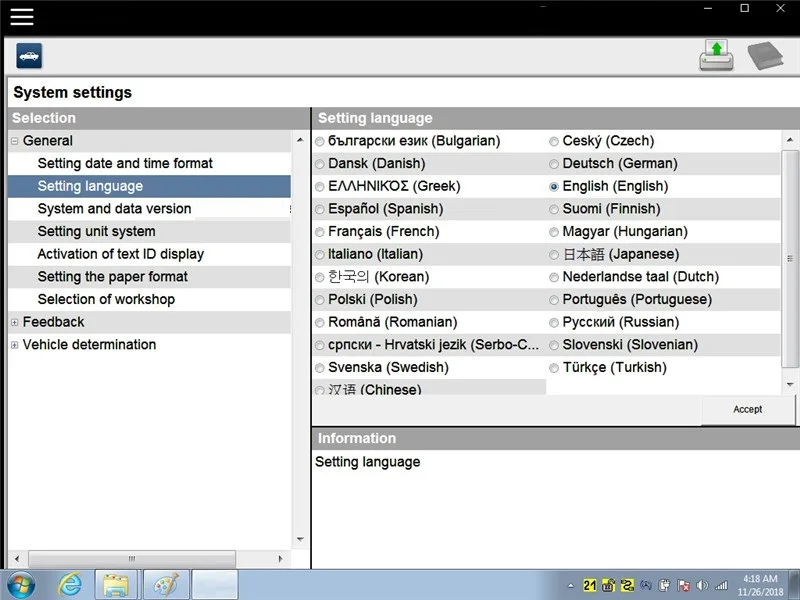800x600 pixels.
Task: Click the vehicle car icon
Action: click(30, 56)
